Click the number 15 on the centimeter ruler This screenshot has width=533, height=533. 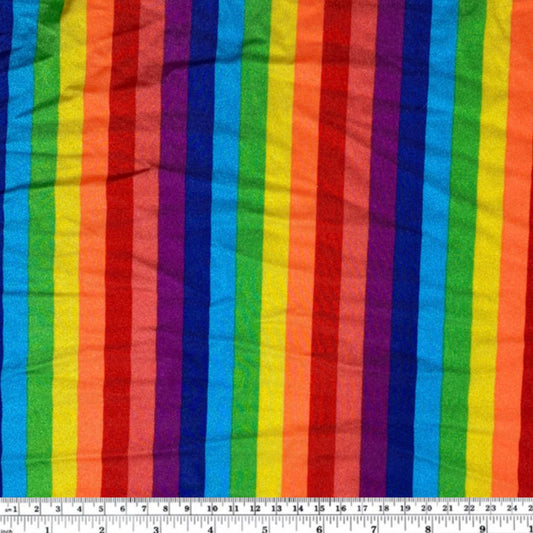319,509
